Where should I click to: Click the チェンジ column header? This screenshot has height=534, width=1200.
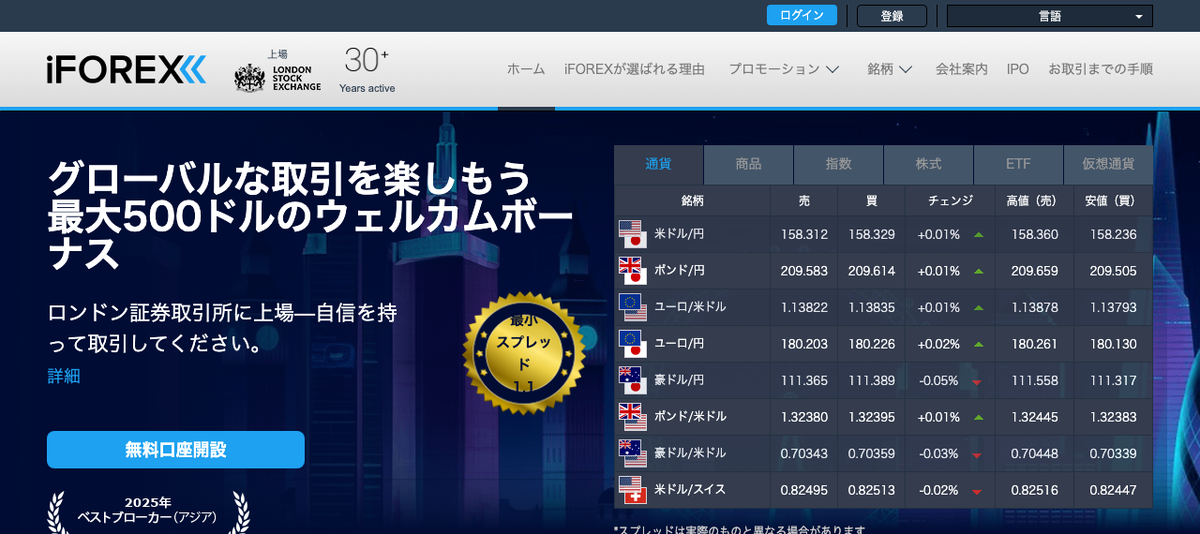(950, 200)
